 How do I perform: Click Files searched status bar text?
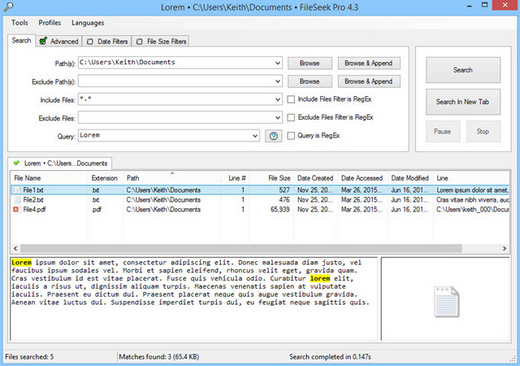click(29, 357)
